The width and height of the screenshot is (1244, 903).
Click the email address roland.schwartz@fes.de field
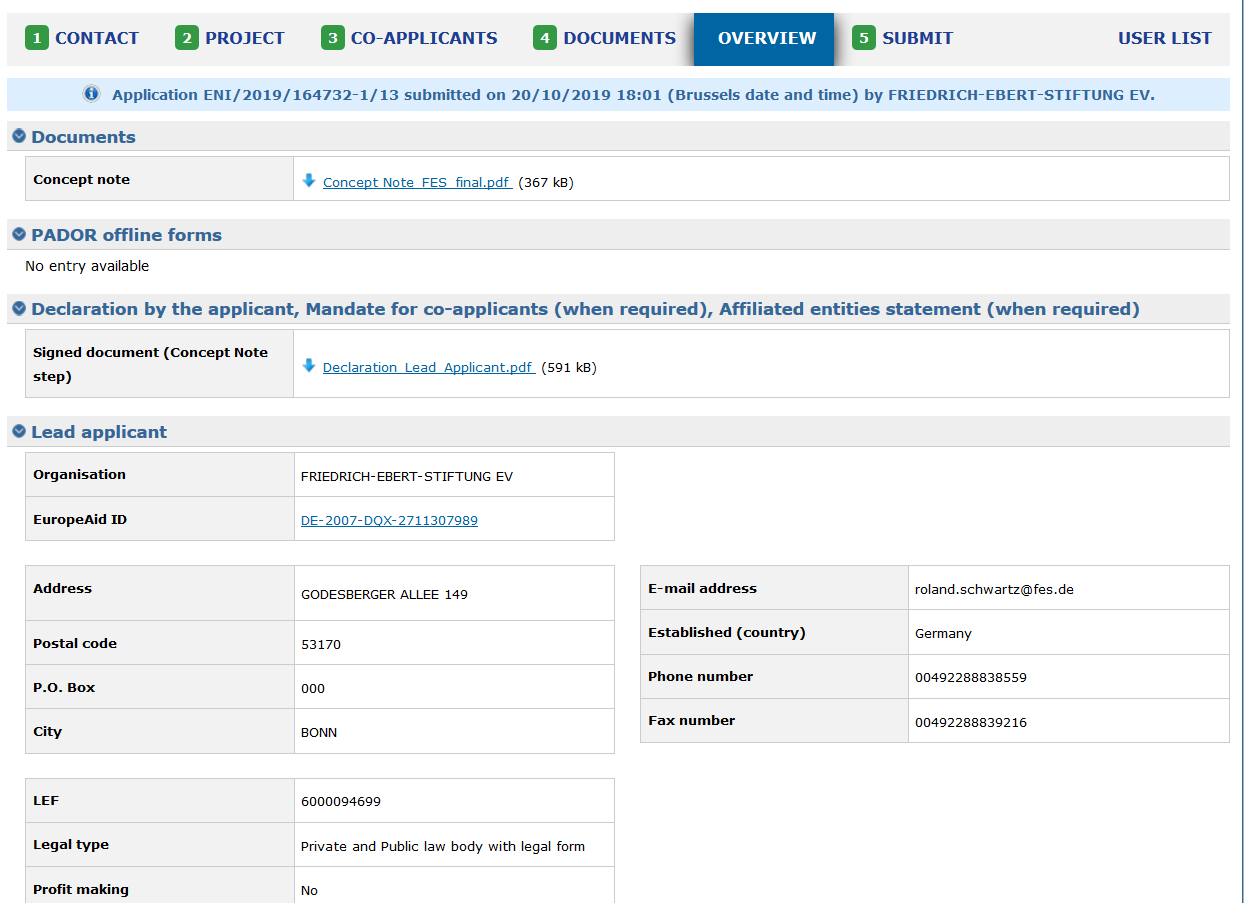click(x=994, y=590)
